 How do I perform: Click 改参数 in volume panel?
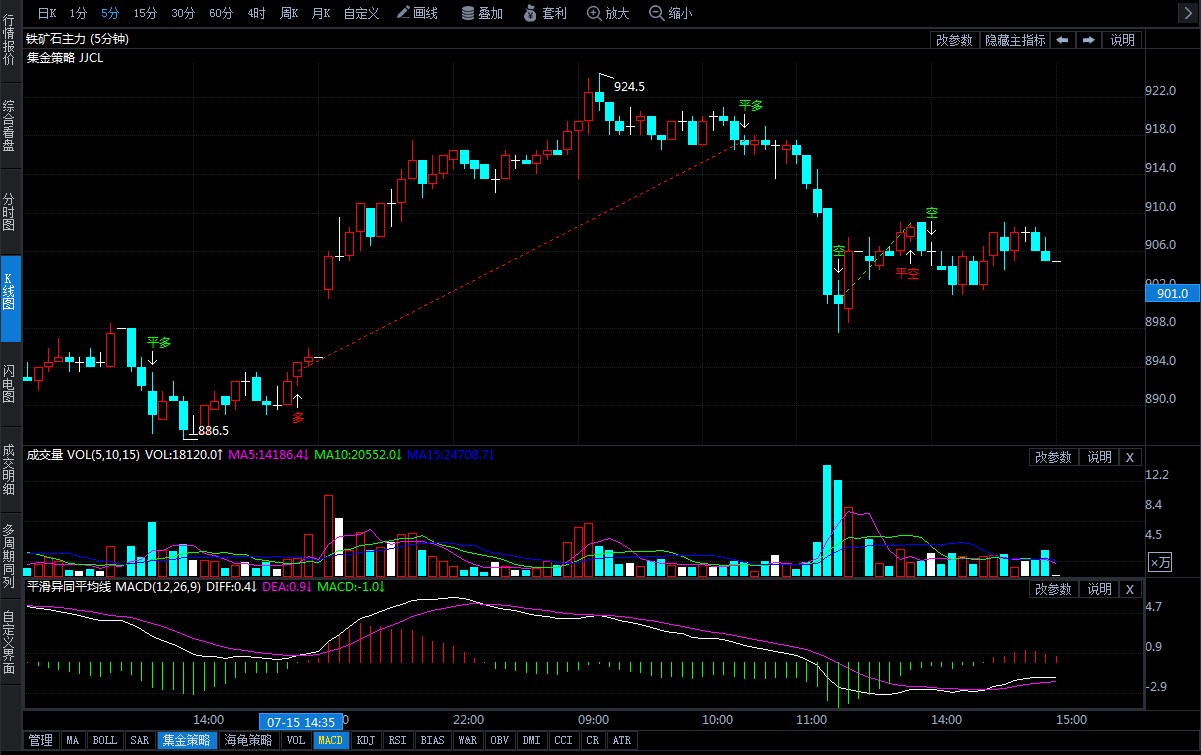(1053, 457)
